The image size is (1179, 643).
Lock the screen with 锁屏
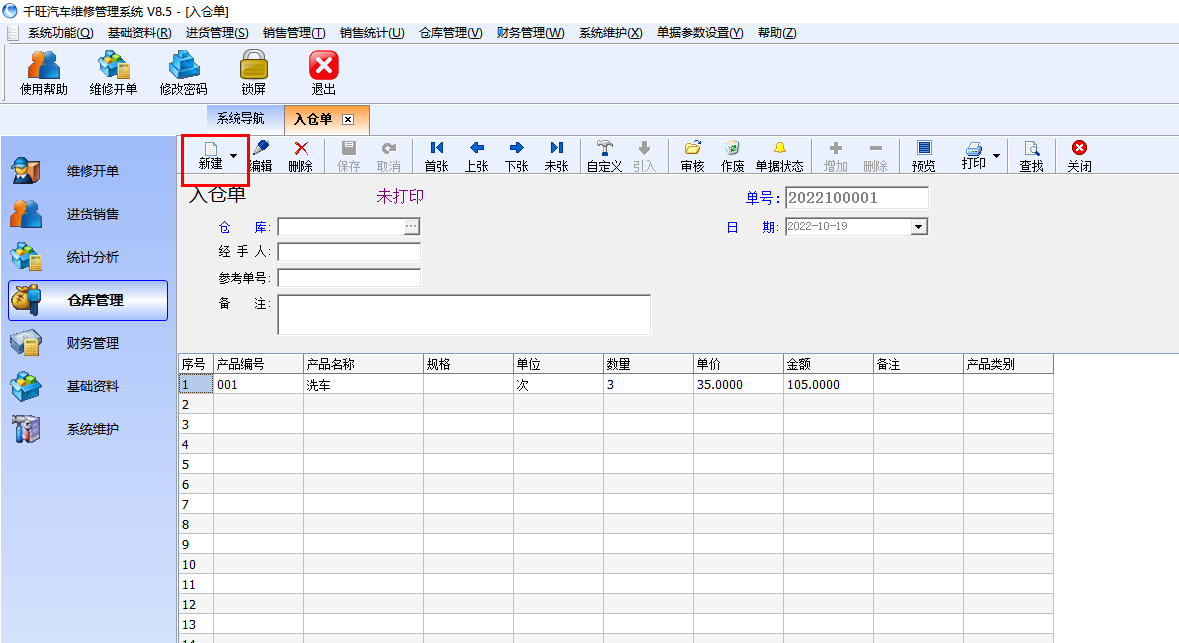(x=253, y=73)
